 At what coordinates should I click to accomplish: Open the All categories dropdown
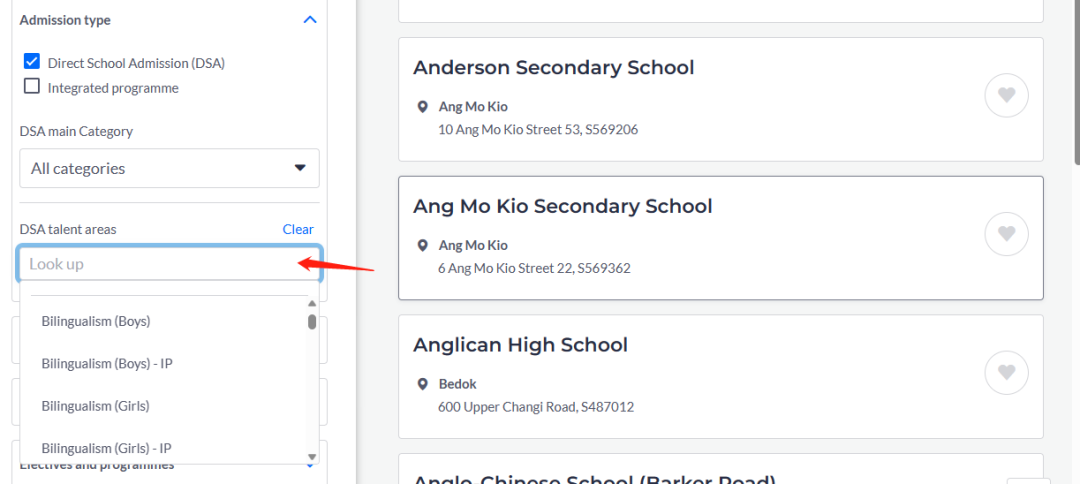[169, 168]
